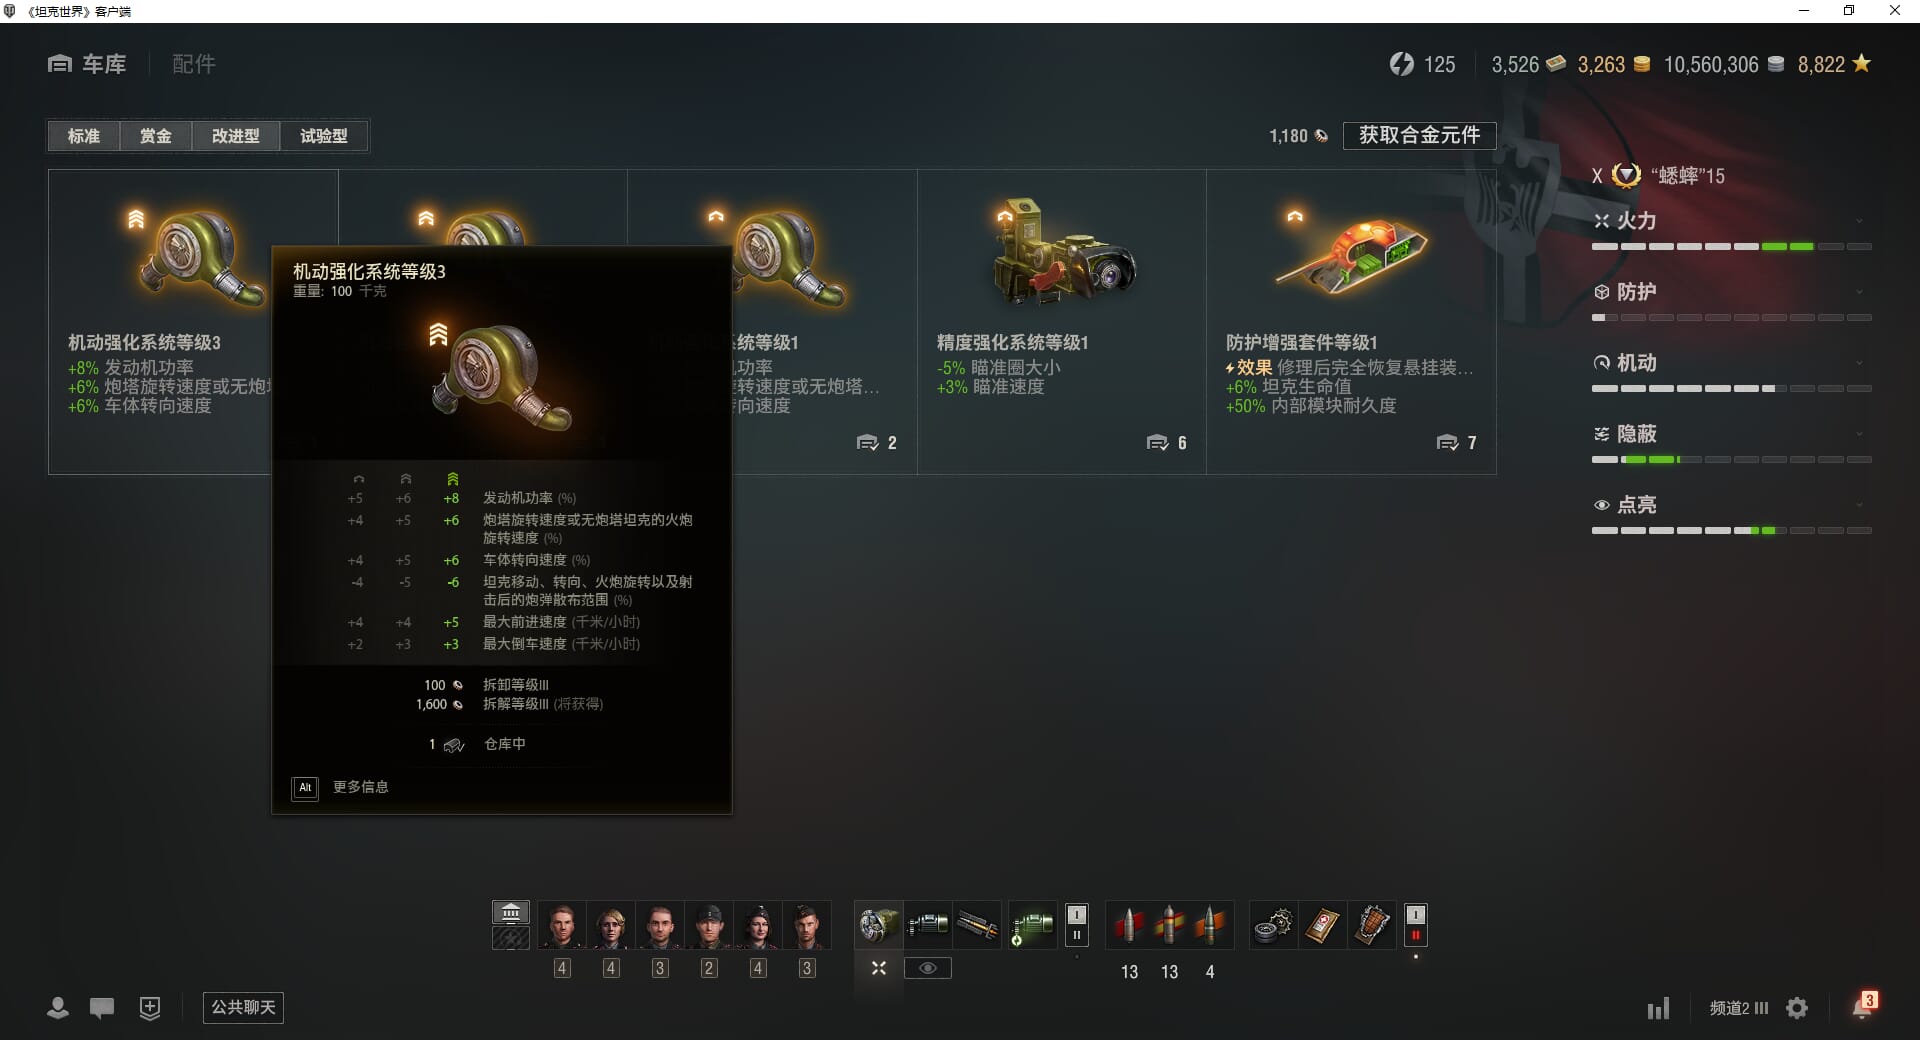Select the repair kit consumable icon

pyautogui.click(x=1274, y=925)
